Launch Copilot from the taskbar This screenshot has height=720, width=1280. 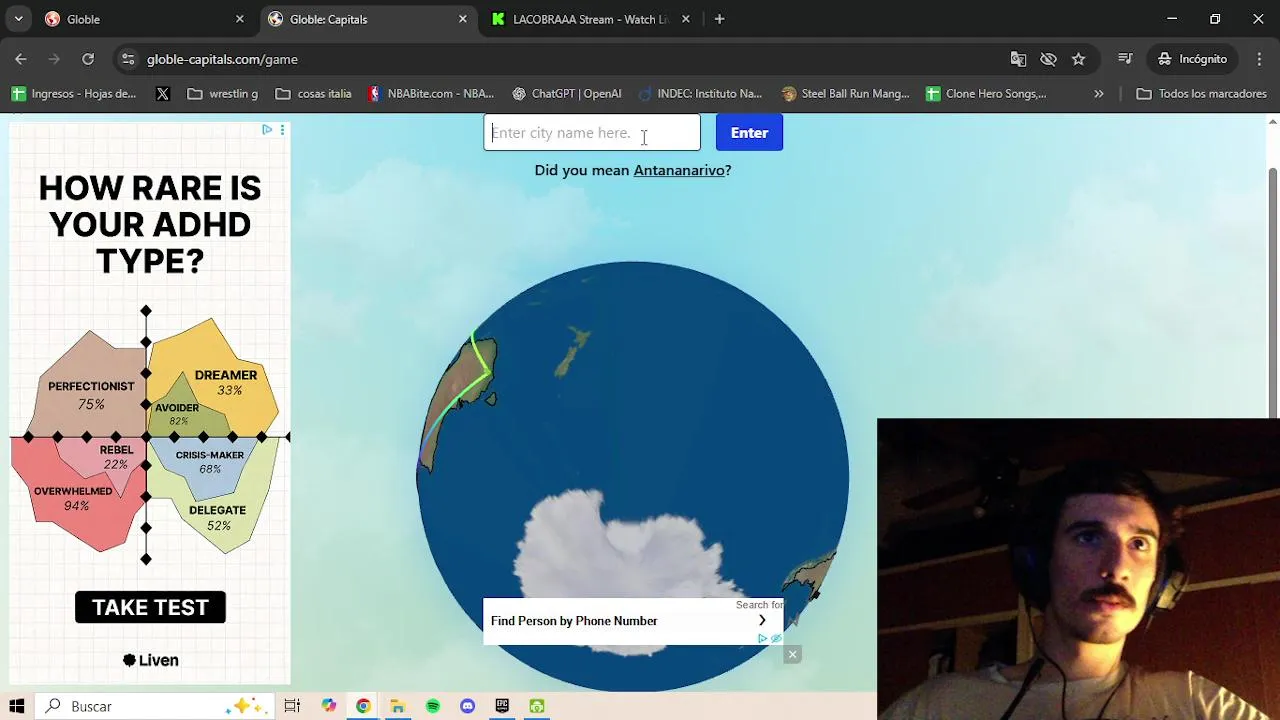pos(329,706)
